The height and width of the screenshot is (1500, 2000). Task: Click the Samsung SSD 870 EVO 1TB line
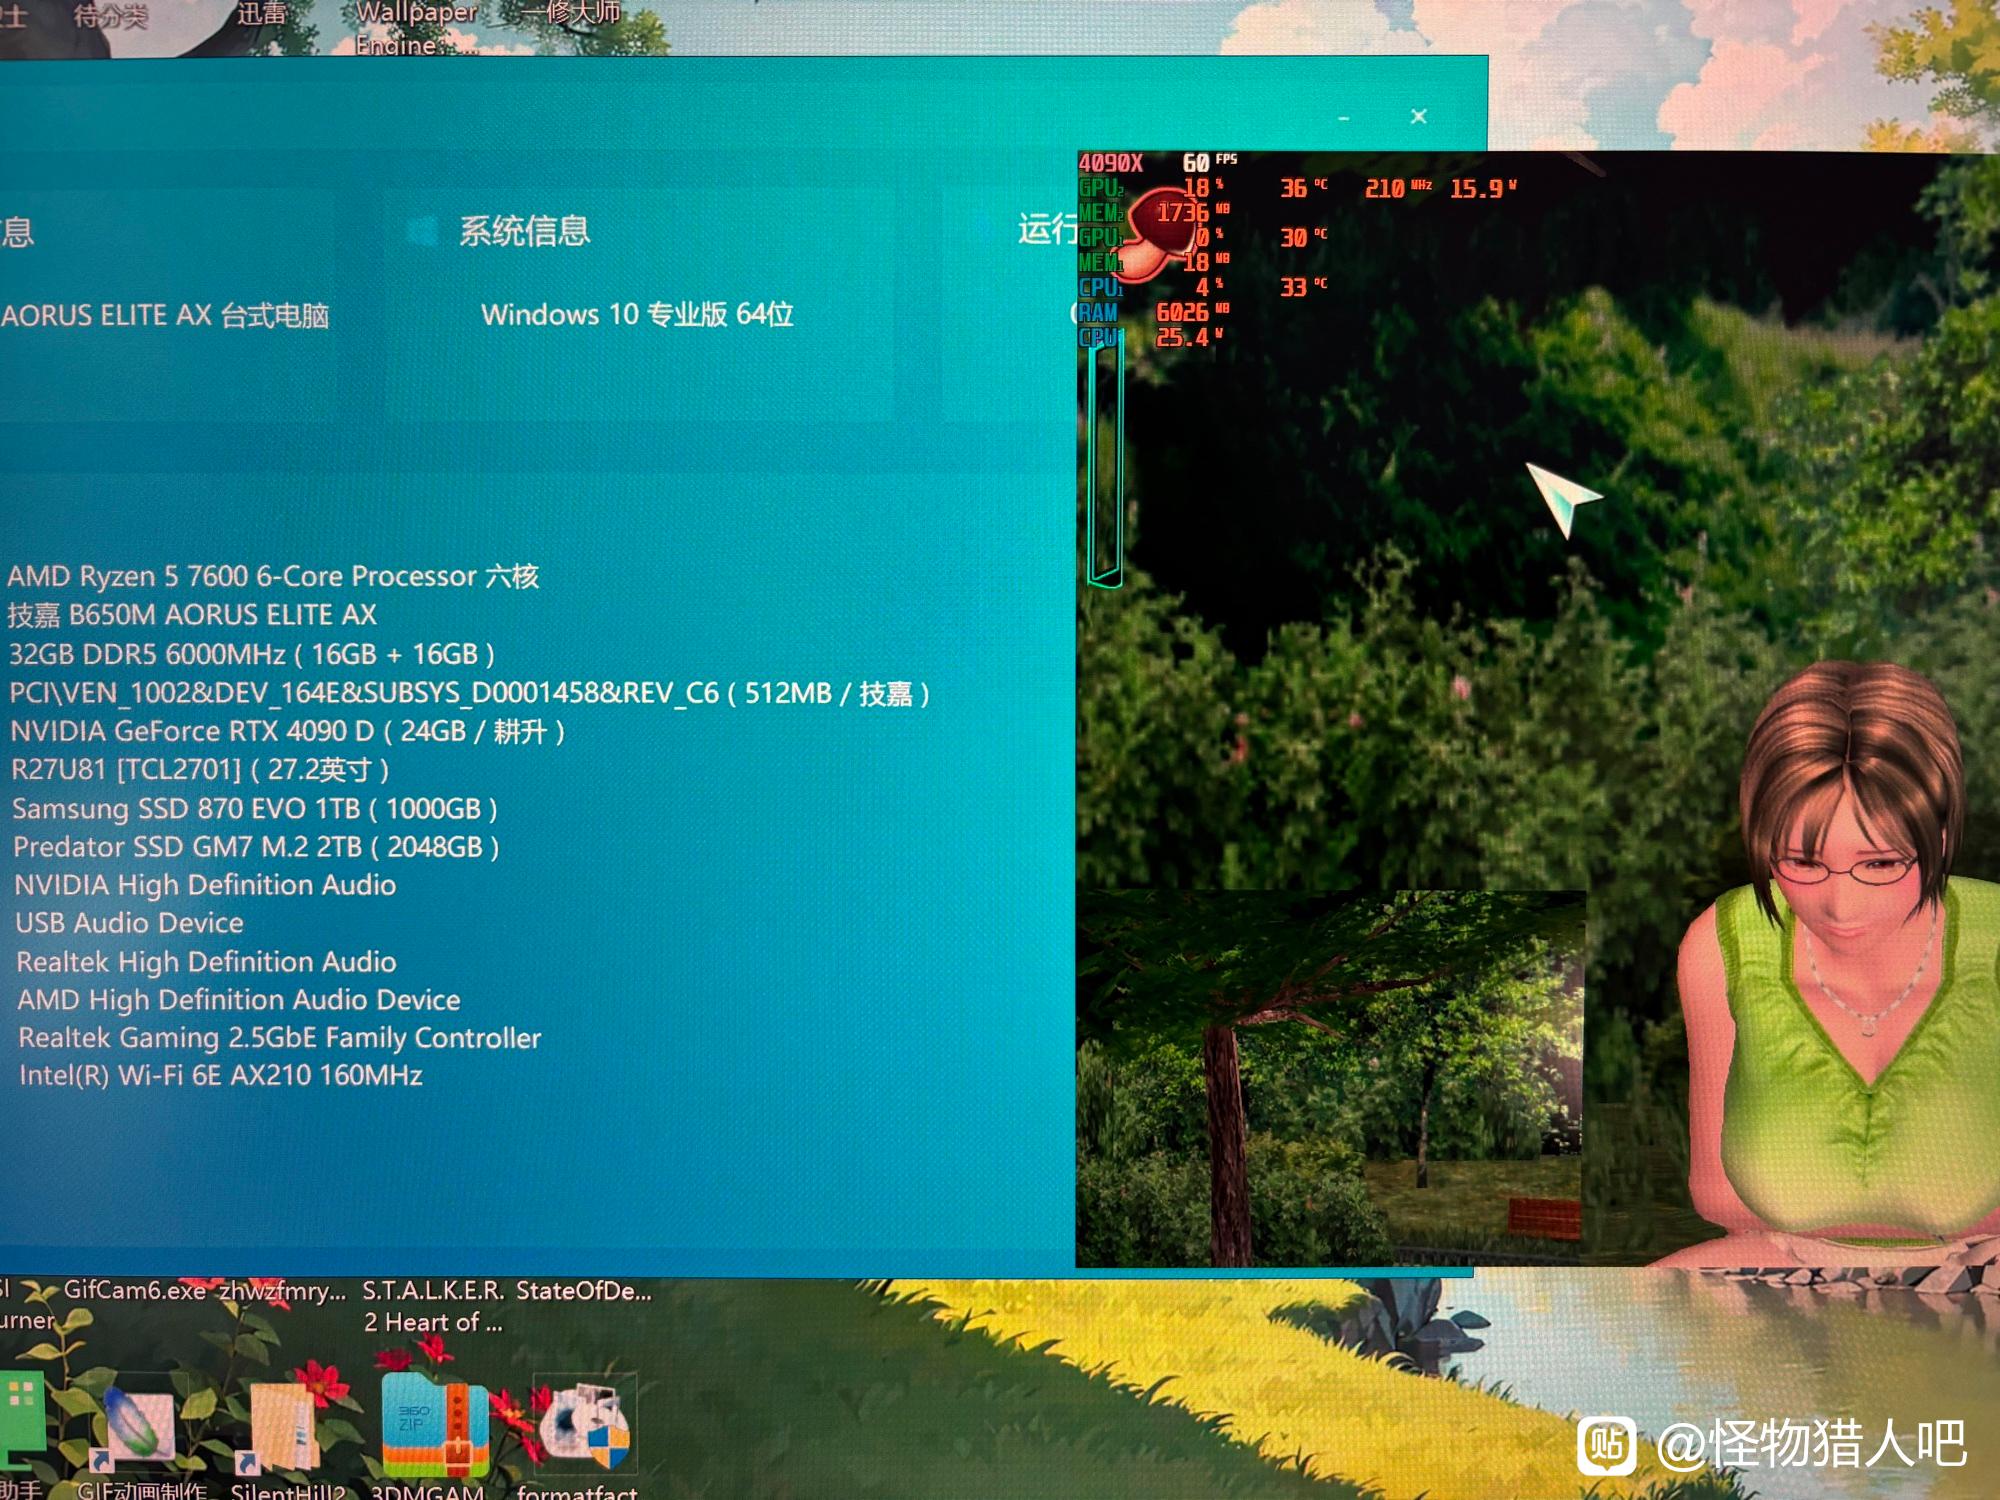tap(254, 808)
